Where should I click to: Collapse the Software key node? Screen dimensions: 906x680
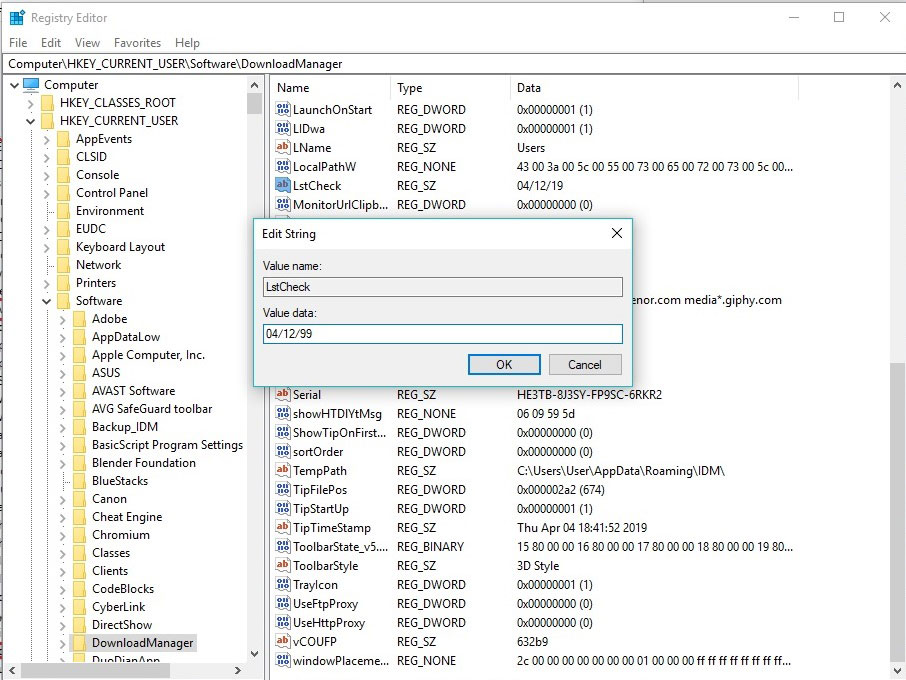[x=47, y=301]
